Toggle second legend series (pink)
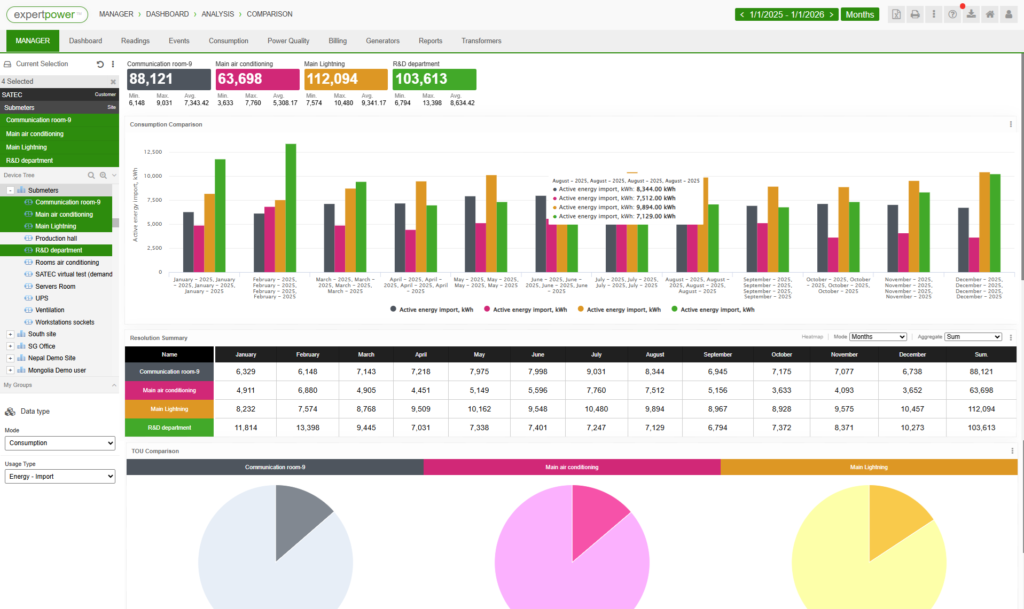 coord(526,309)
